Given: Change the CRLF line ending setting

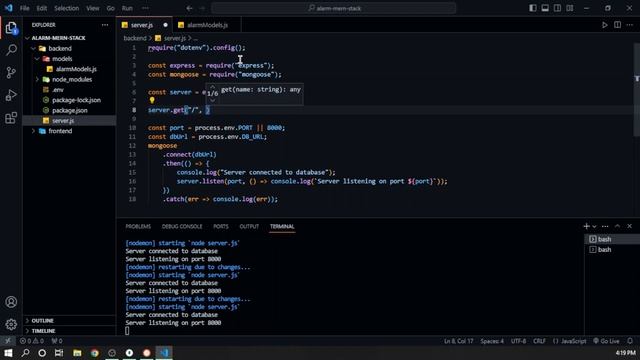Looking at the screenshot, I should tap(539, 341).
